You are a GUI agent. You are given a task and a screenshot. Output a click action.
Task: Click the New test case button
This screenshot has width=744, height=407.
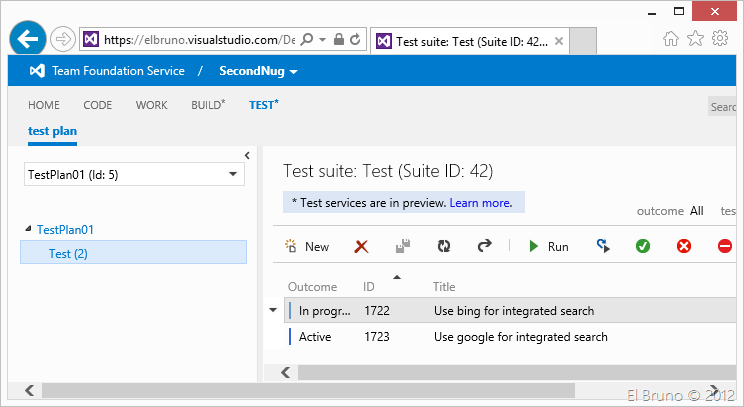pos(307,246)
